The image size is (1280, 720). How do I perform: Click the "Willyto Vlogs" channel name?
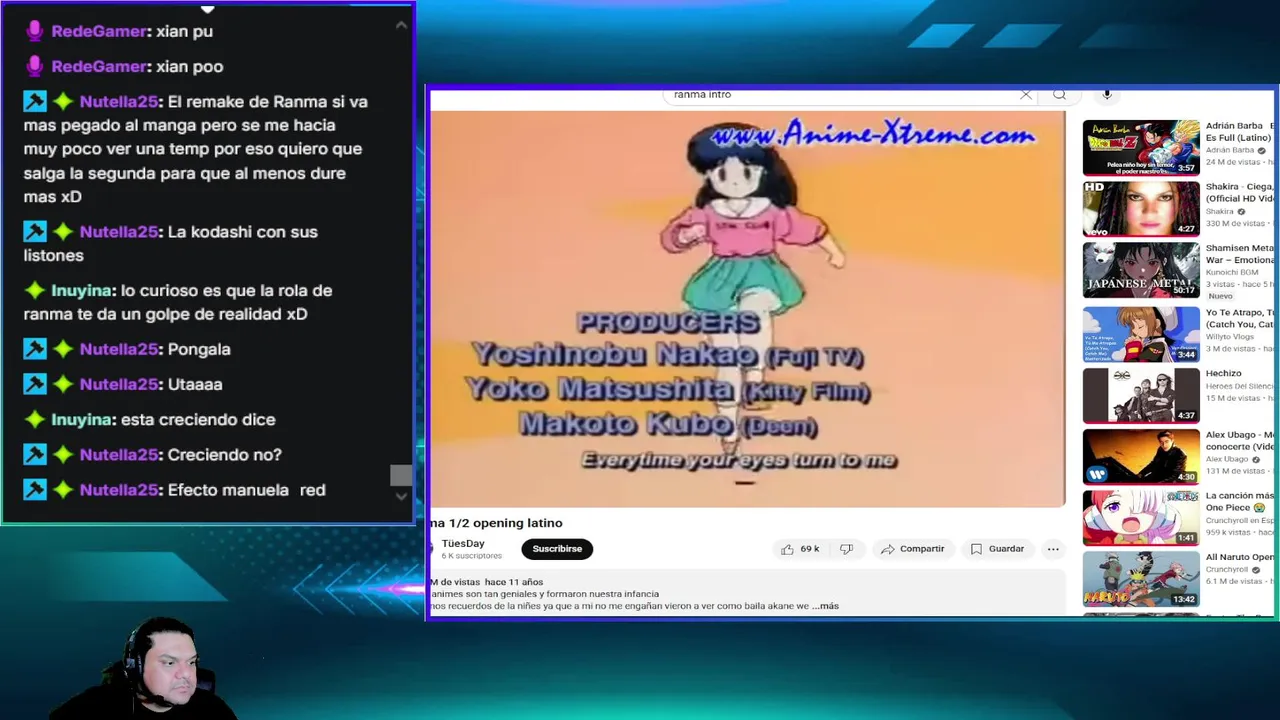[x=1229, y=337]
